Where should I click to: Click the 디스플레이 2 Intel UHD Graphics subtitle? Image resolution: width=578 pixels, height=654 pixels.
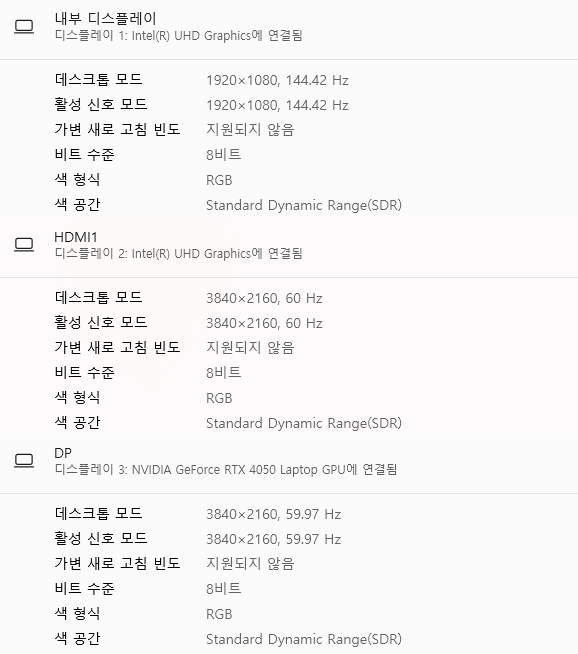click(x=178, y=253)
